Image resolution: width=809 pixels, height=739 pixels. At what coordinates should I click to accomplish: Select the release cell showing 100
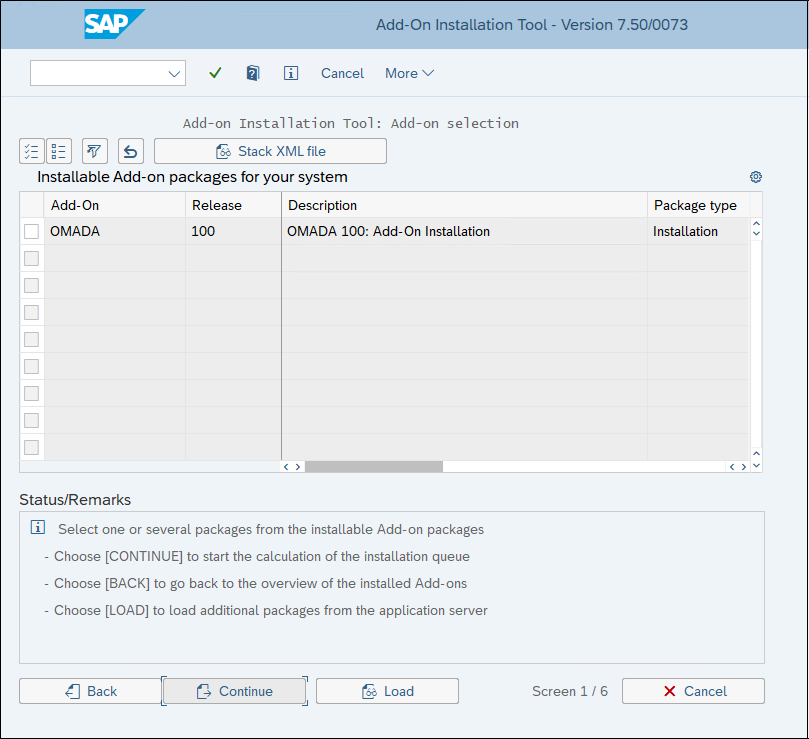233,231
